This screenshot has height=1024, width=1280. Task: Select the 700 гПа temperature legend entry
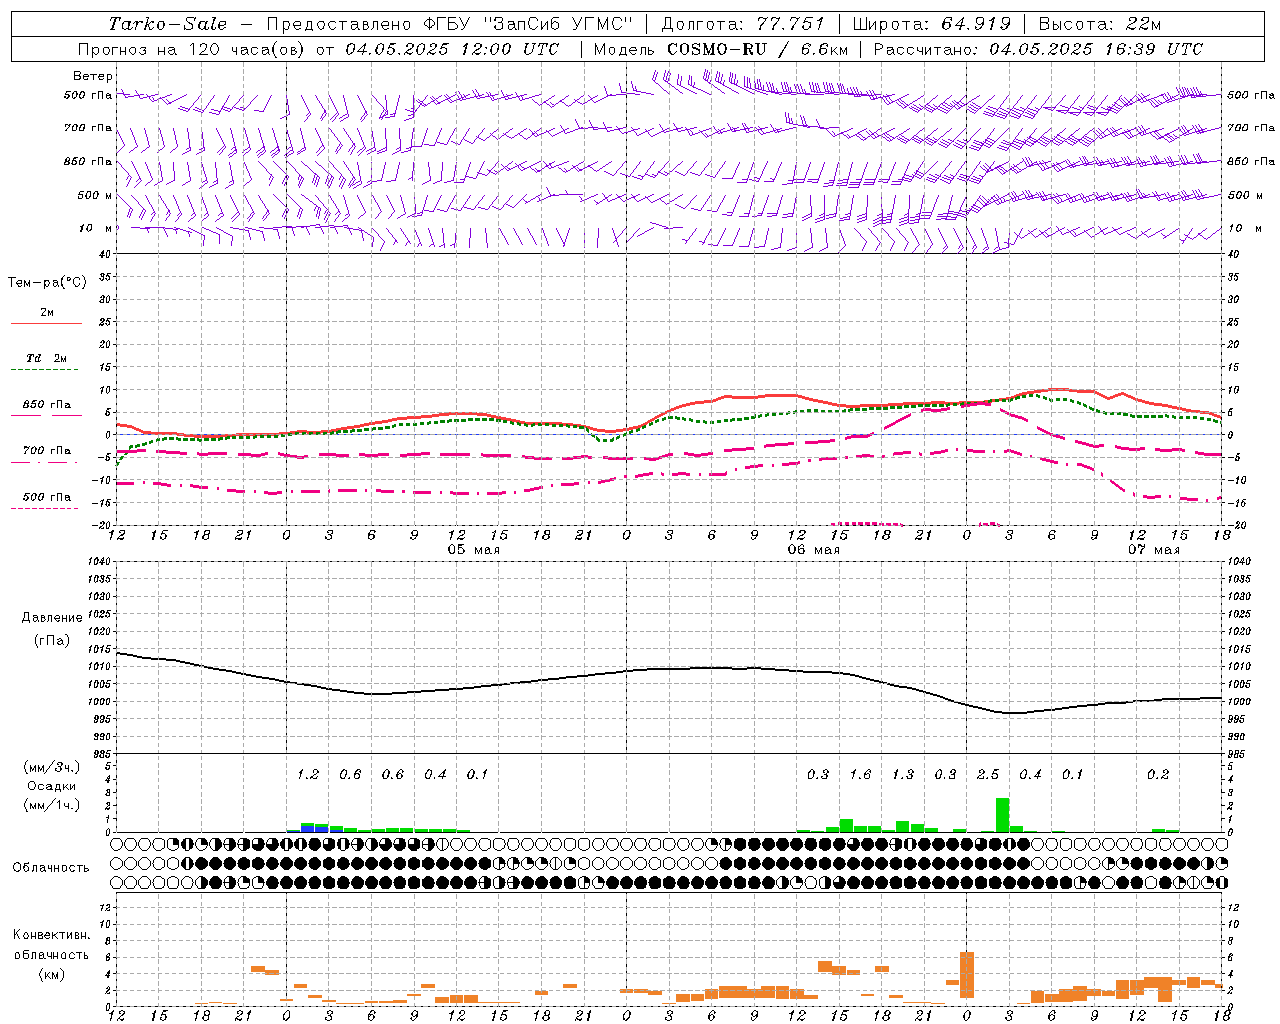pos(47,451)
